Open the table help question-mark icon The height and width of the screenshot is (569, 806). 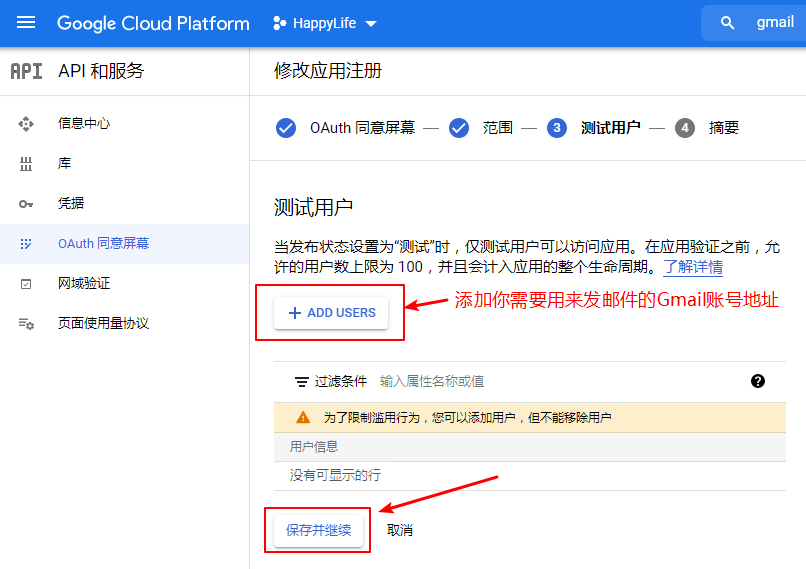point(757,381)
